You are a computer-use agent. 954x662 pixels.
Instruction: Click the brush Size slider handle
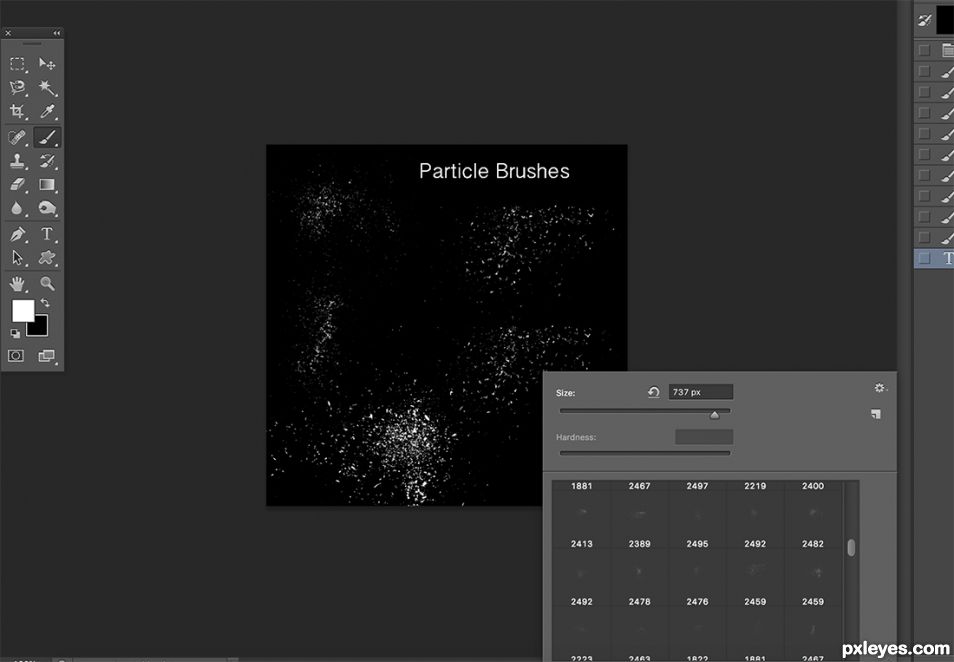coord(714,415)
